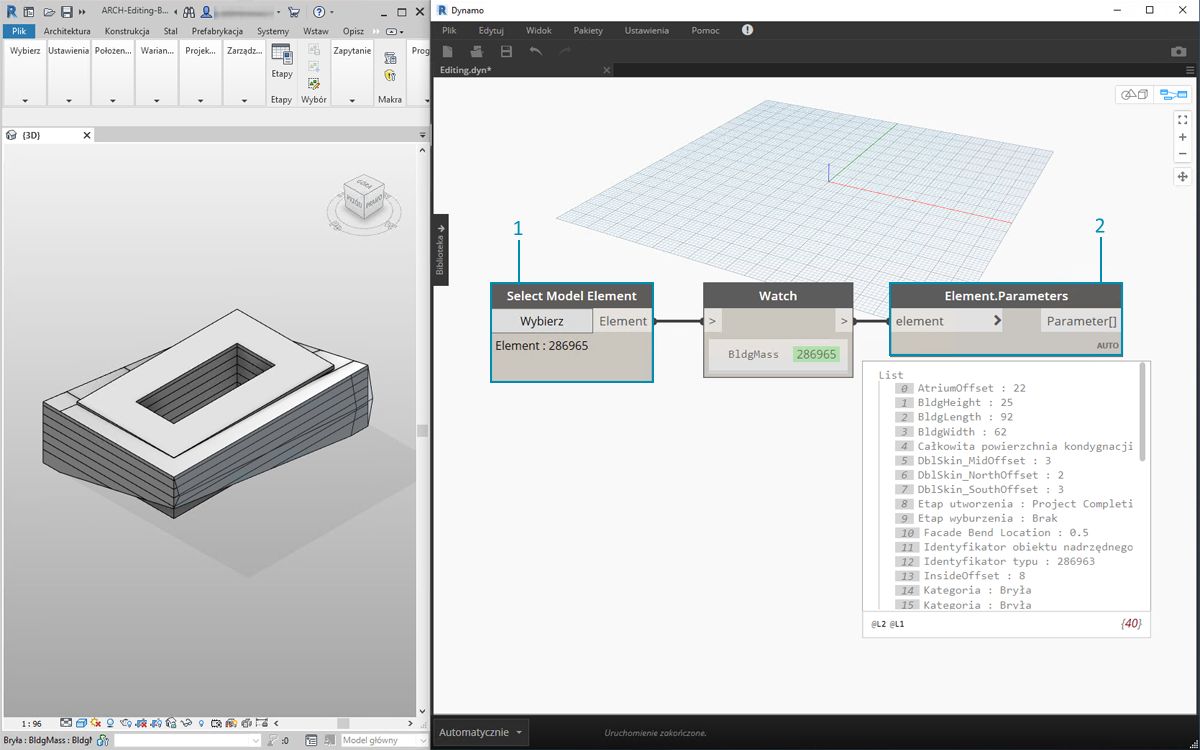Click the 1 : 96 view scale control
The height and width of the screenshot is (750, 1200).
tap(31, 723)
